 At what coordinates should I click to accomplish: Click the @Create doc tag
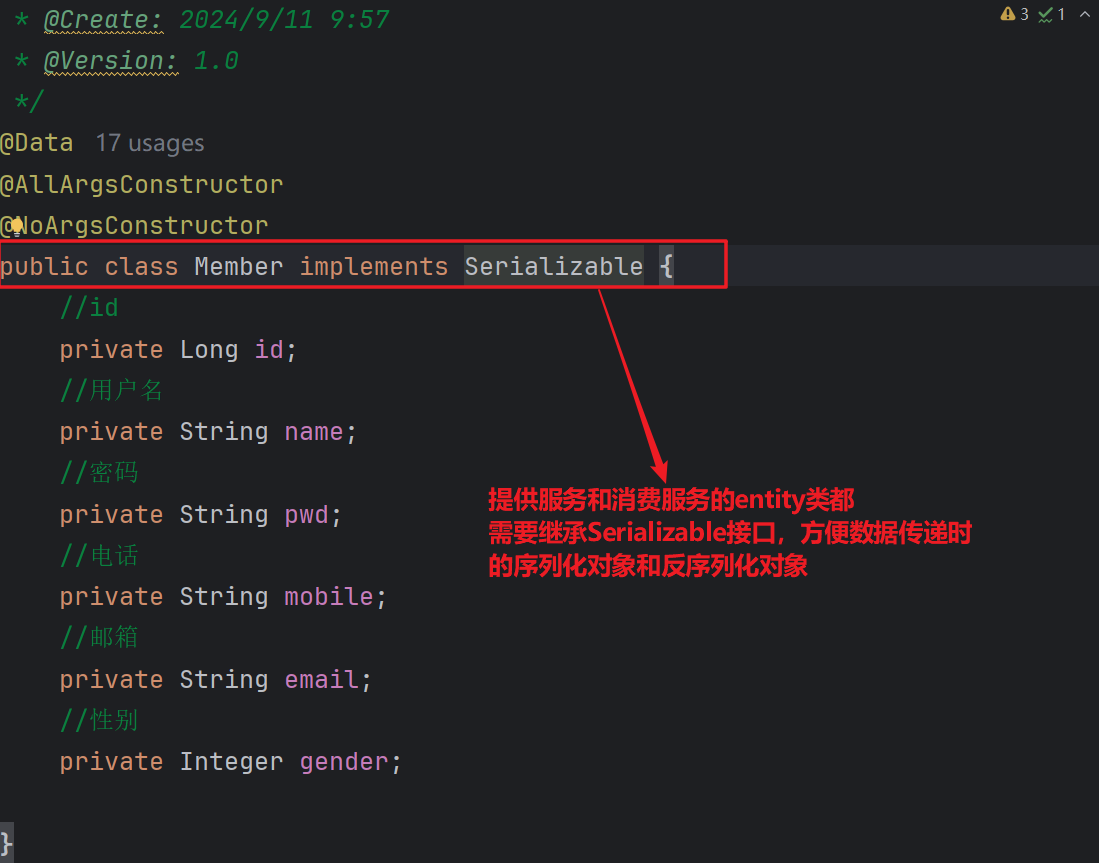(104, 19)
